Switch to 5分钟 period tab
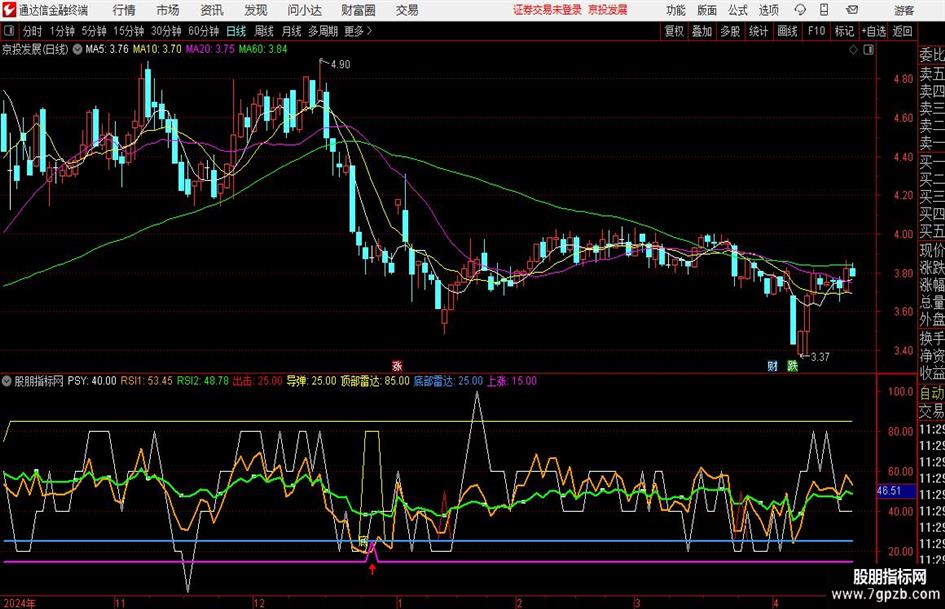This screenshot has width=945, height=609. click(x=94, y=31)
